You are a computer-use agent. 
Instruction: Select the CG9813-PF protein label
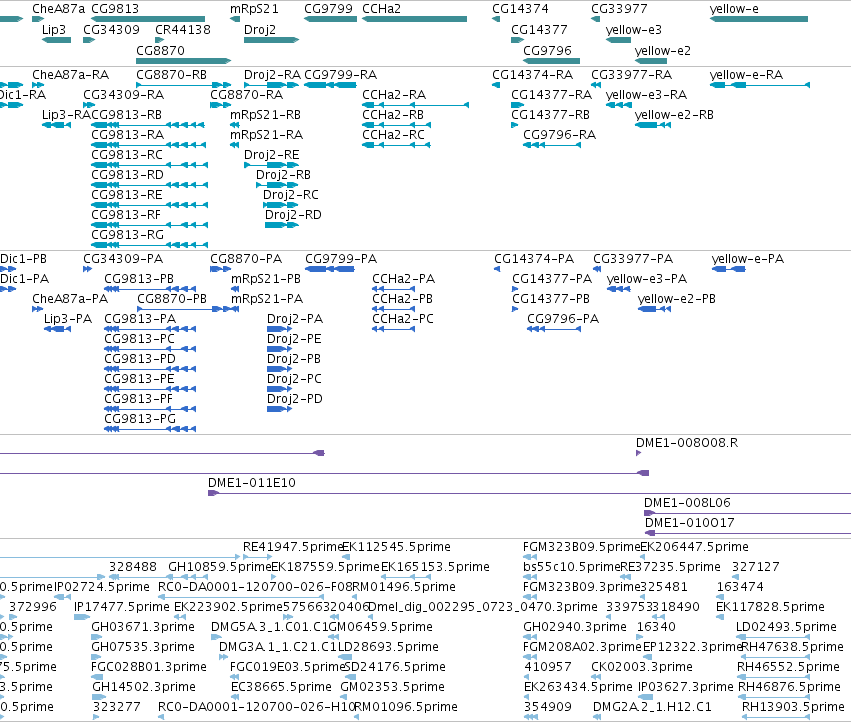click(138, 398)
